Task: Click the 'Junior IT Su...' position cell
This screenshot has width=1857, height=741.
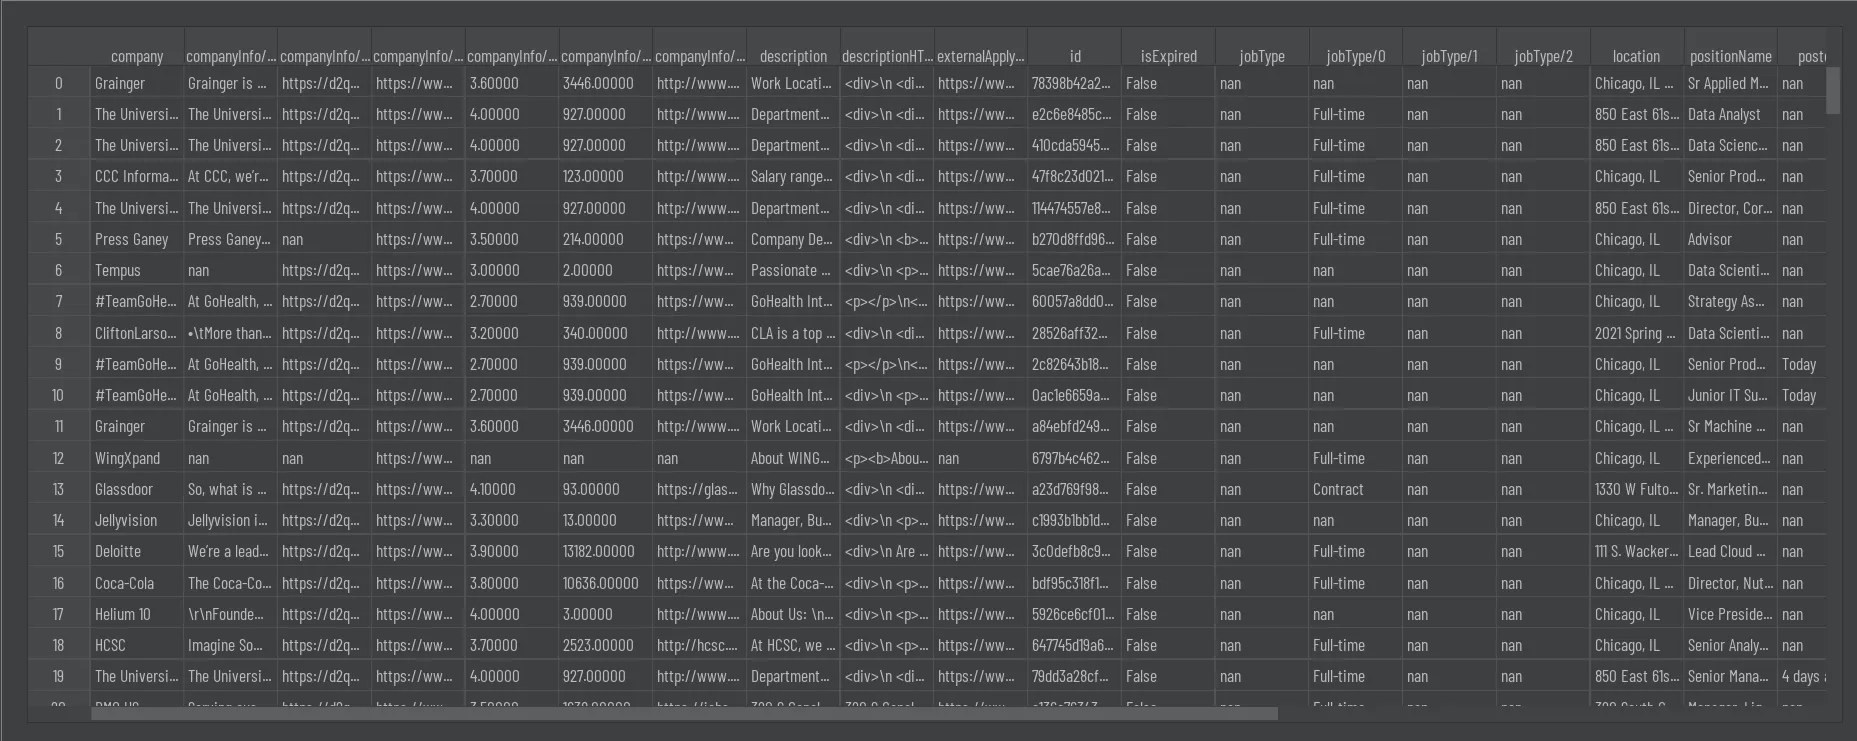Action: pyautogui.click(x=1731, y=395)
